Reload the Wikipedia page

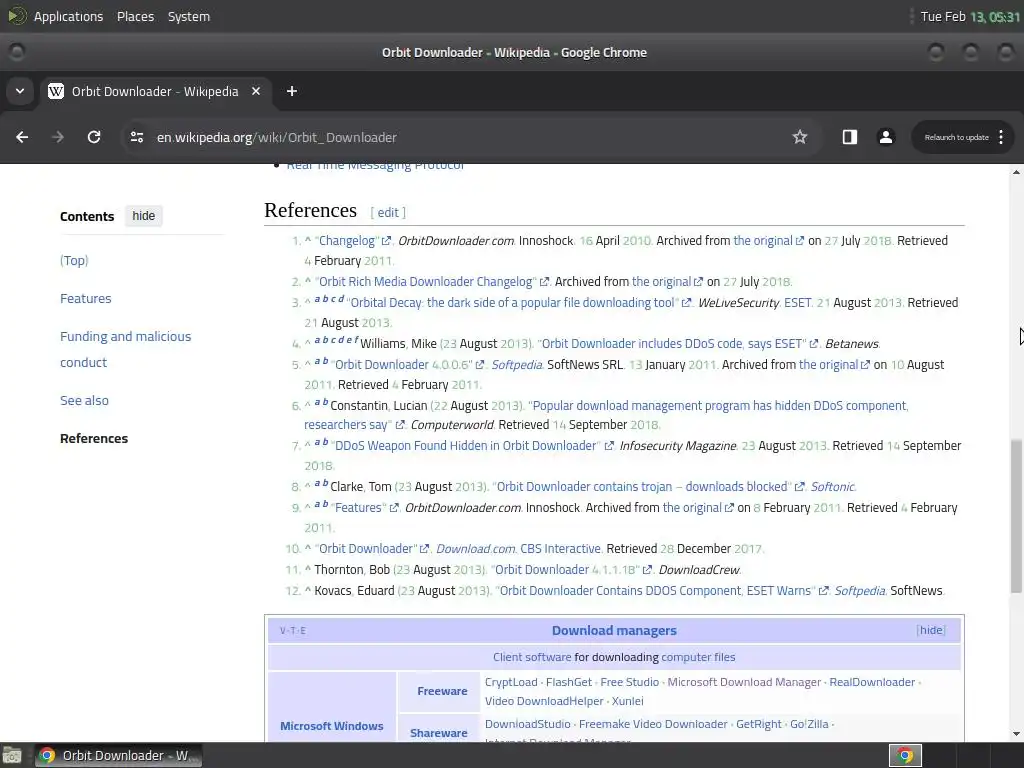click(94, 137)
